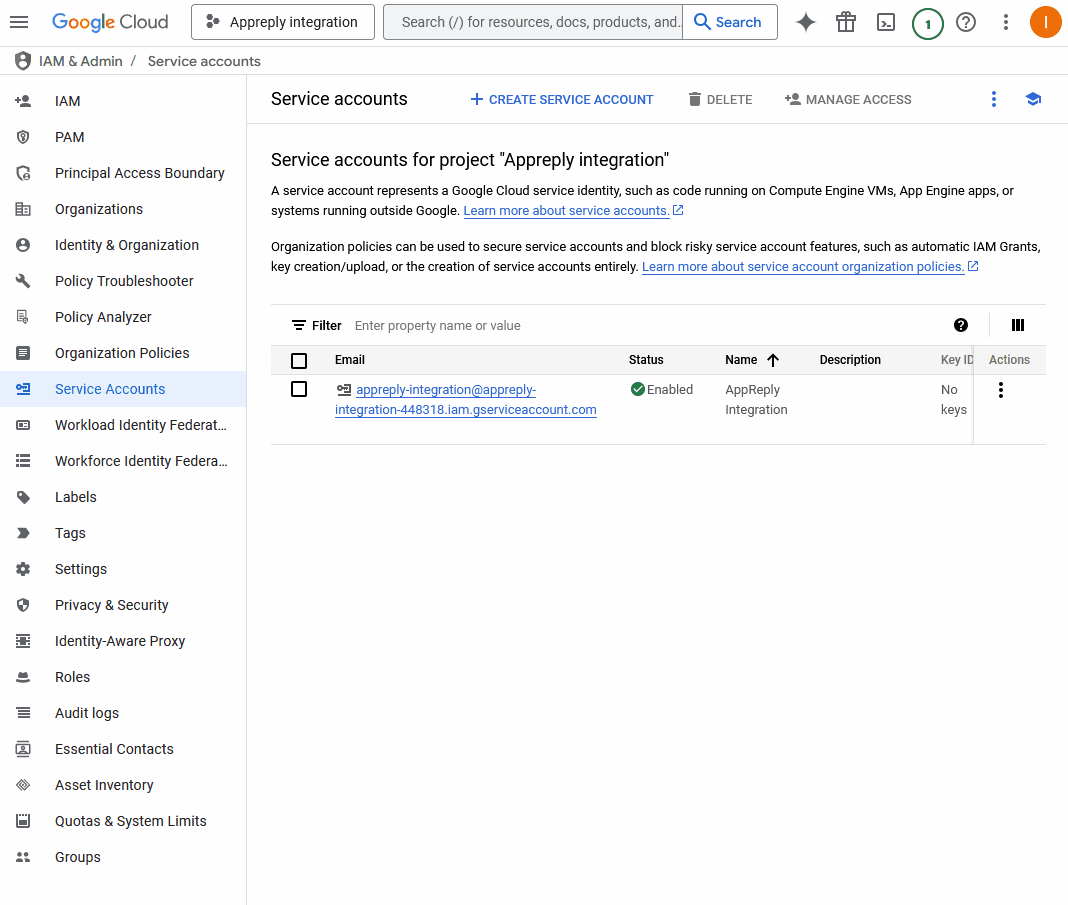Click the Delete button
Image resolution: width=1068 pixels, height=905 pixels.
[x=720, y=99]
